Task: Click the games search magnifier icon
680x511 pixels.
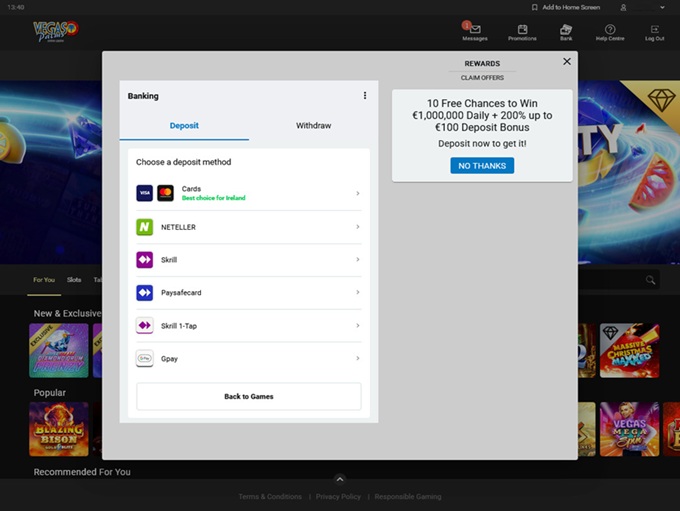Action: click(x=651, y=280)
